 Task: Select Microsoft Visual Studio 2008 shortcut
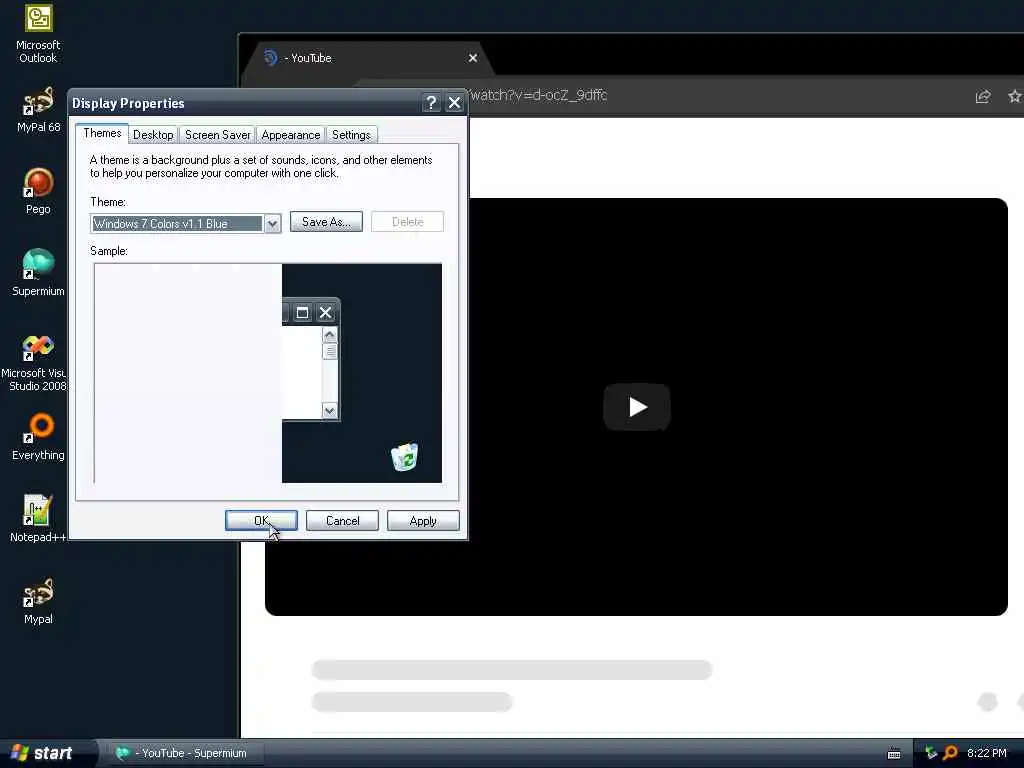36,362
